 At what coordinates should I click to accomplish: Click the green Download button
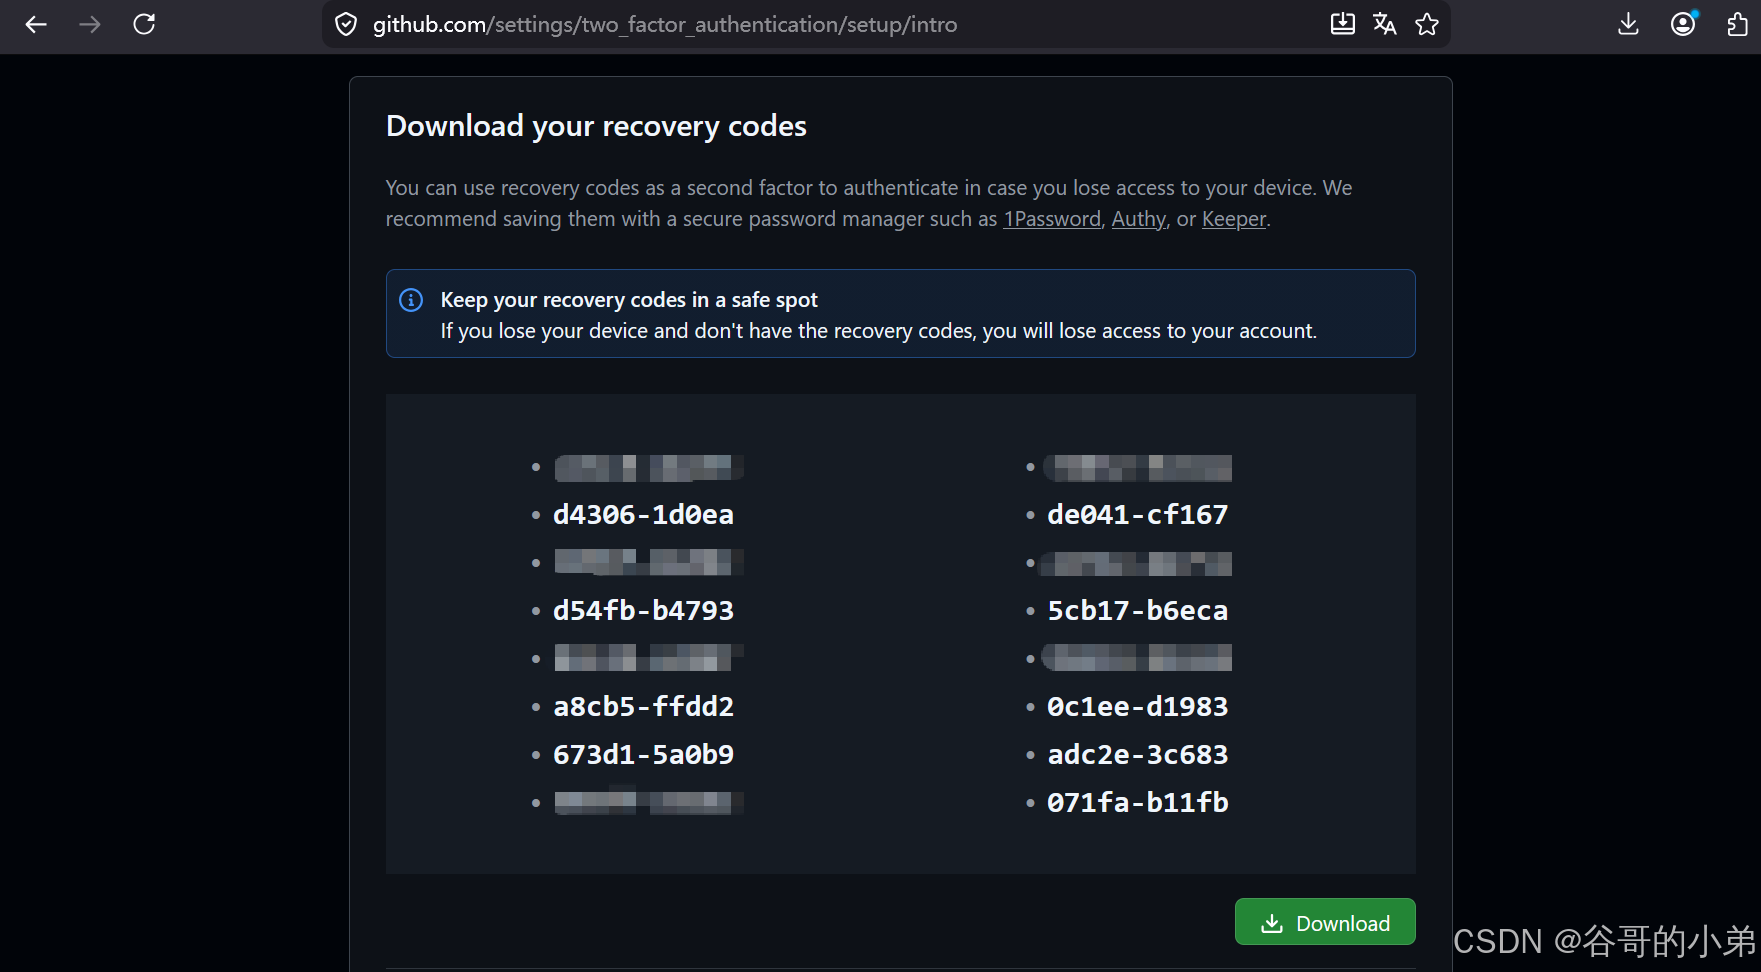coord(1325,922)
